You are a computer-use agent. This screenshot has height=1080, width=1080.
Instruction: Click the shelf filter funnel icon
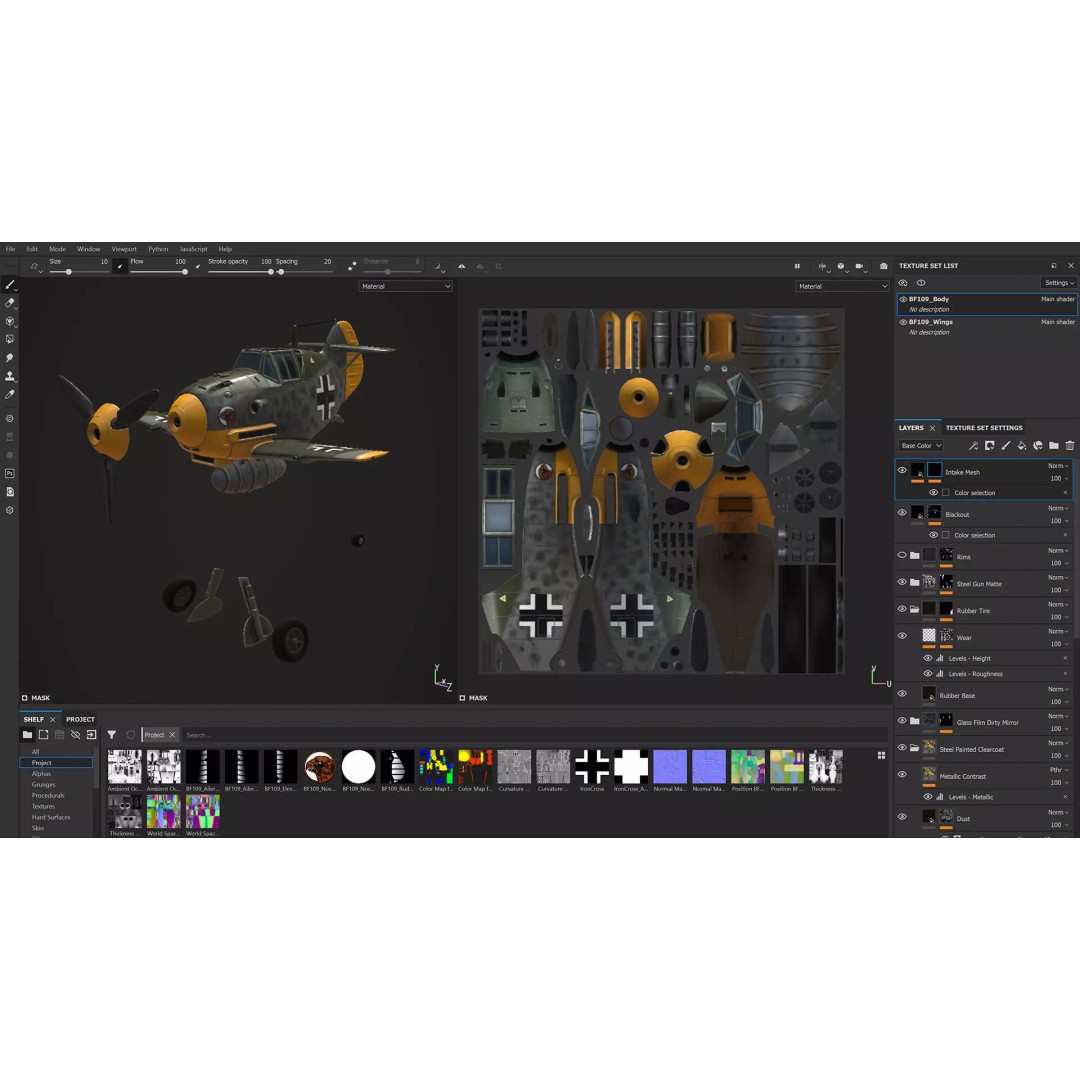point(112,735)
